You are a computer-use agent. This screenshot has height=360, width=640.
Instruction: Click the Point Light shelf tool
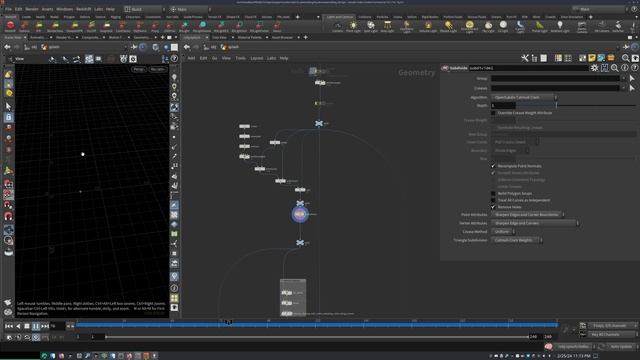[353, 27]
